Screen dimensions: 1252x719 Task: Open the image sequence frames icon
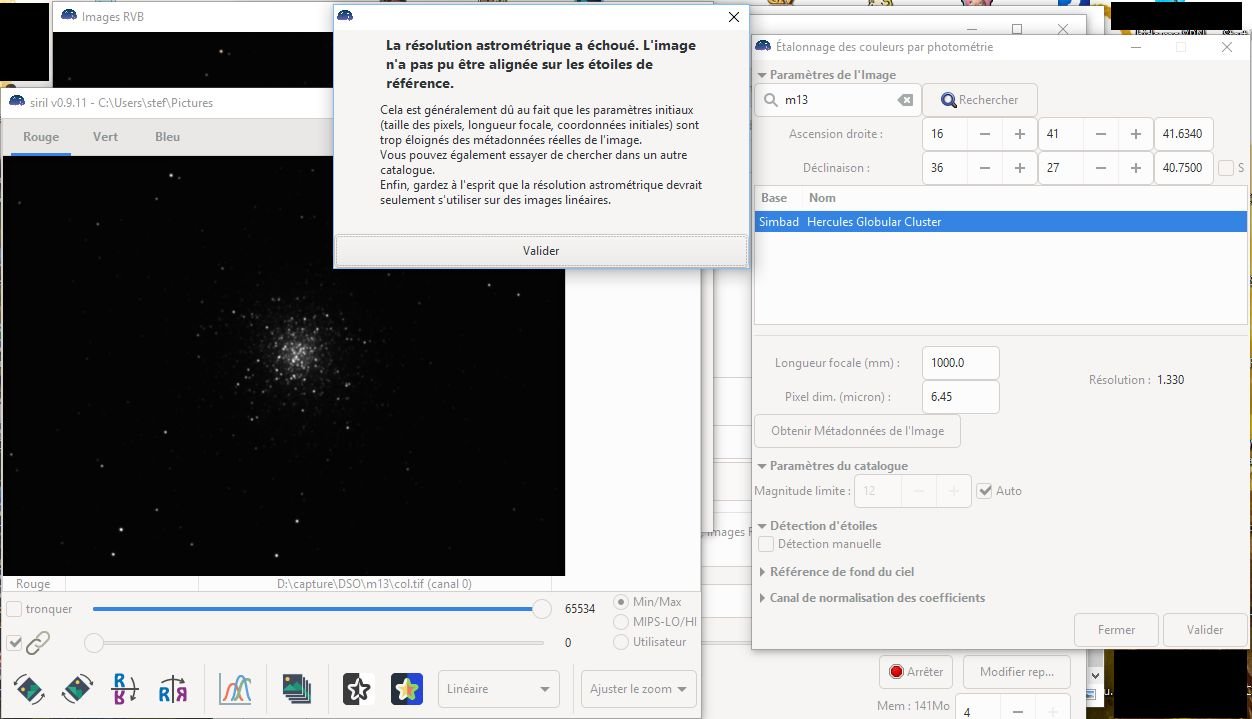(296, 688)
